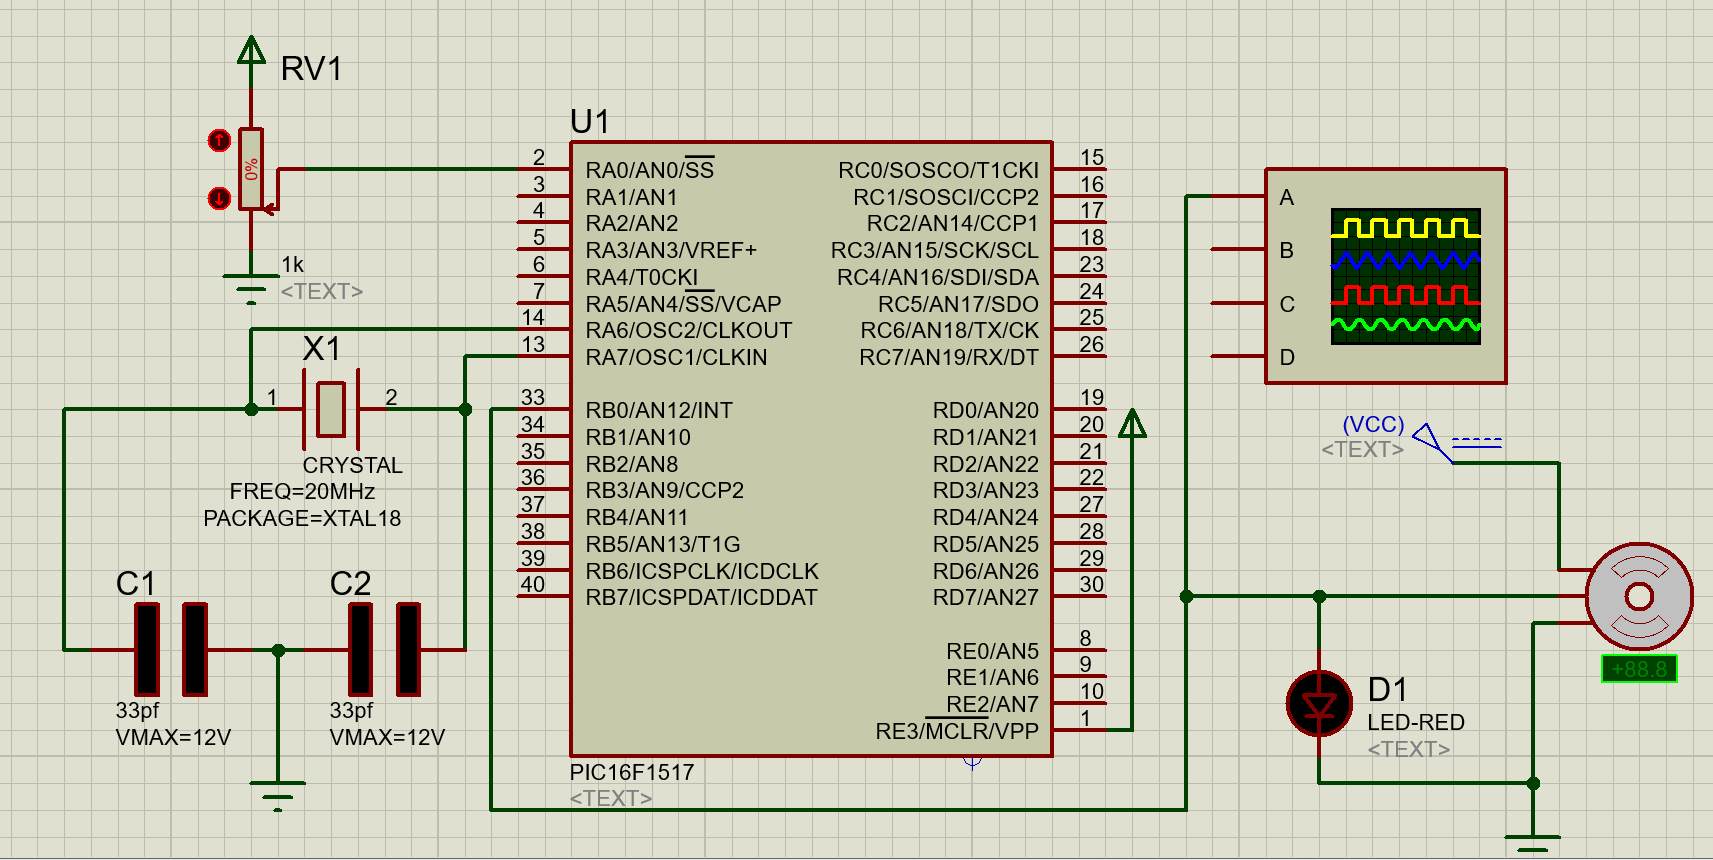Click the RB0/AN12/INT pin 33
The width and height of the screenshot is (1713, 860).
click(x=544, y=409)
